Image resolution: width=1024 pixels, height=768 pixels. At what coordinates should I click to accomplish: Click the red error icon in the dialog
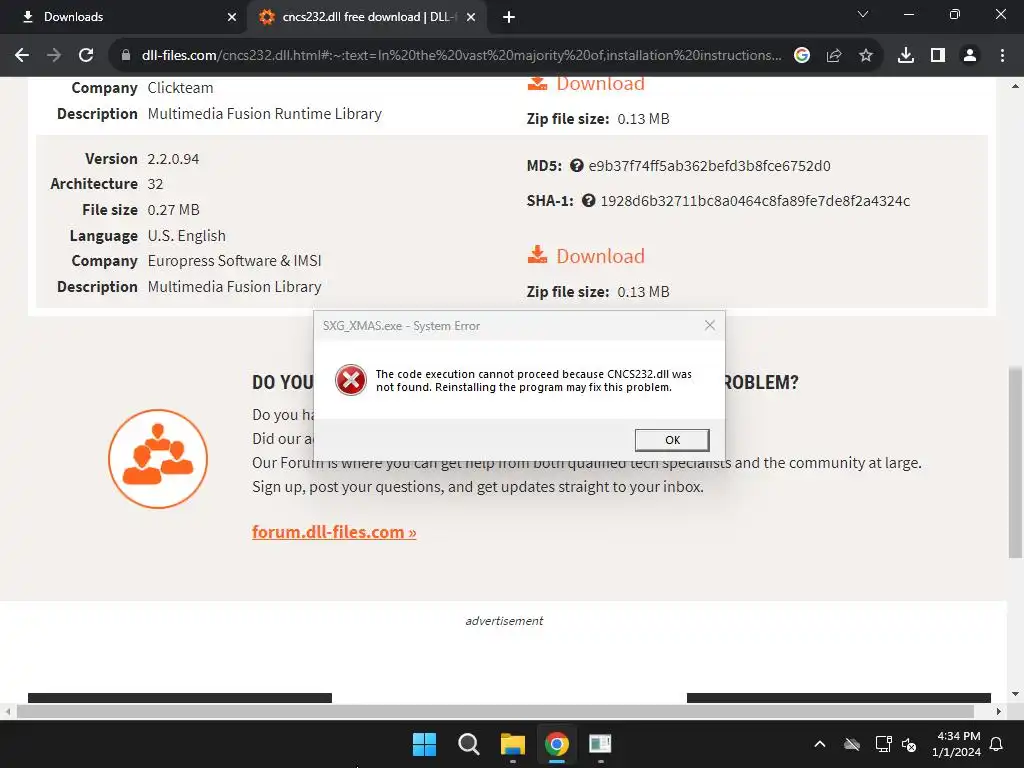(x=351, y=380)
